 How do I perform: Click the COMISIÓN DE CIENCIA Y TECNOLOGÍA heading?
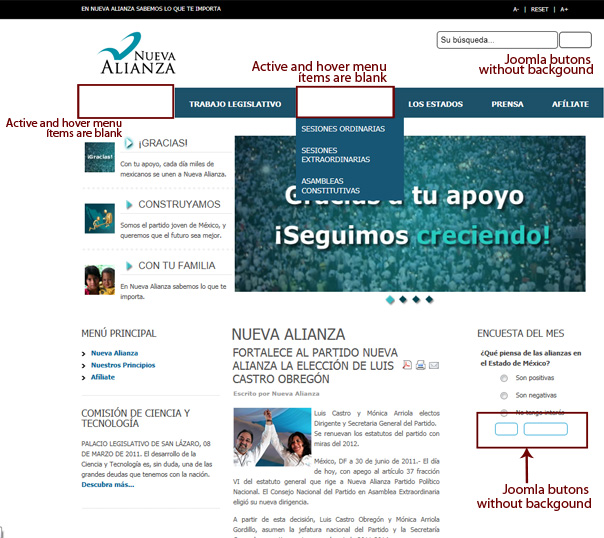pos(136,418)
